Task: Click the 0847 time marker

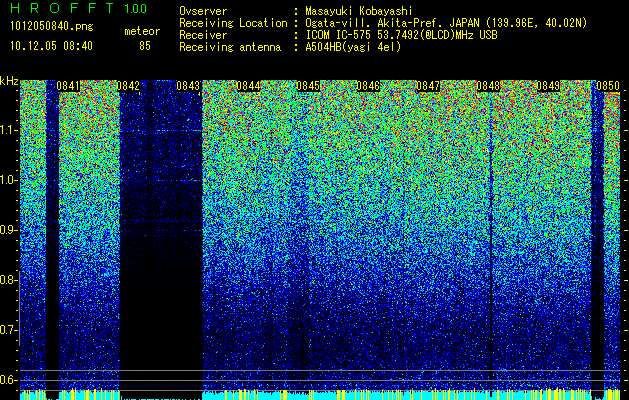Action: [x=428, y=86]
